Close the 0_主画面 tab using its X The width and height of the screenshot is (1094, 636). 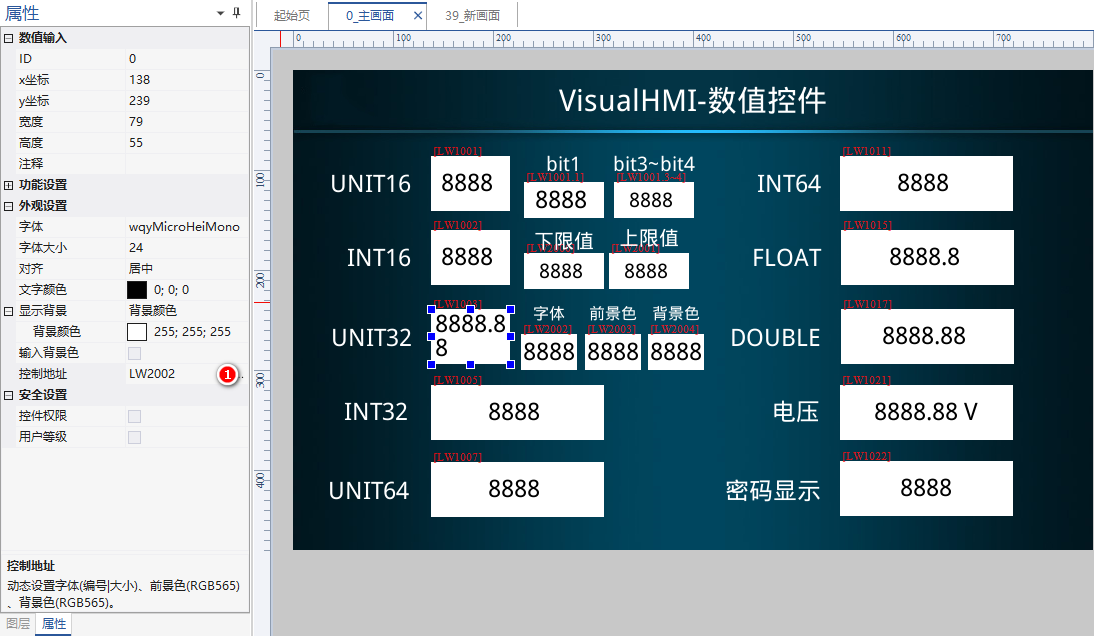click(x=417, y=16)
